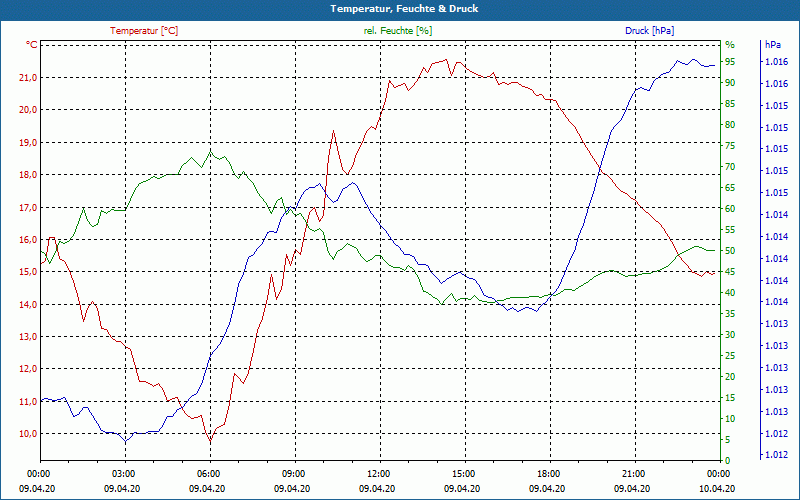The height and width of the screenshot is (500, 800).
Task: Click the 15,0 temperature axis value
Action: click(x=28, y=272)
